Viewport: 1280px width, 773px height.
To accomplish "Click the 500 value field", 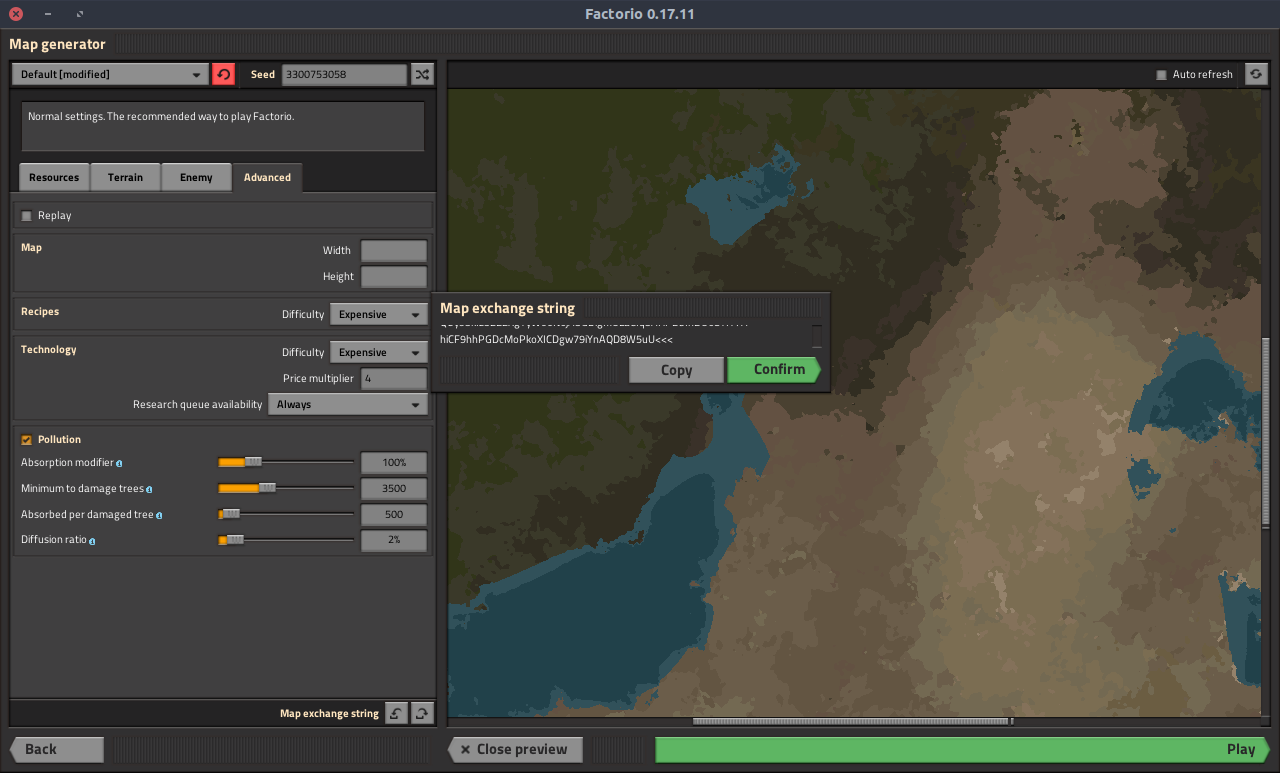I will tap(394, 515).
